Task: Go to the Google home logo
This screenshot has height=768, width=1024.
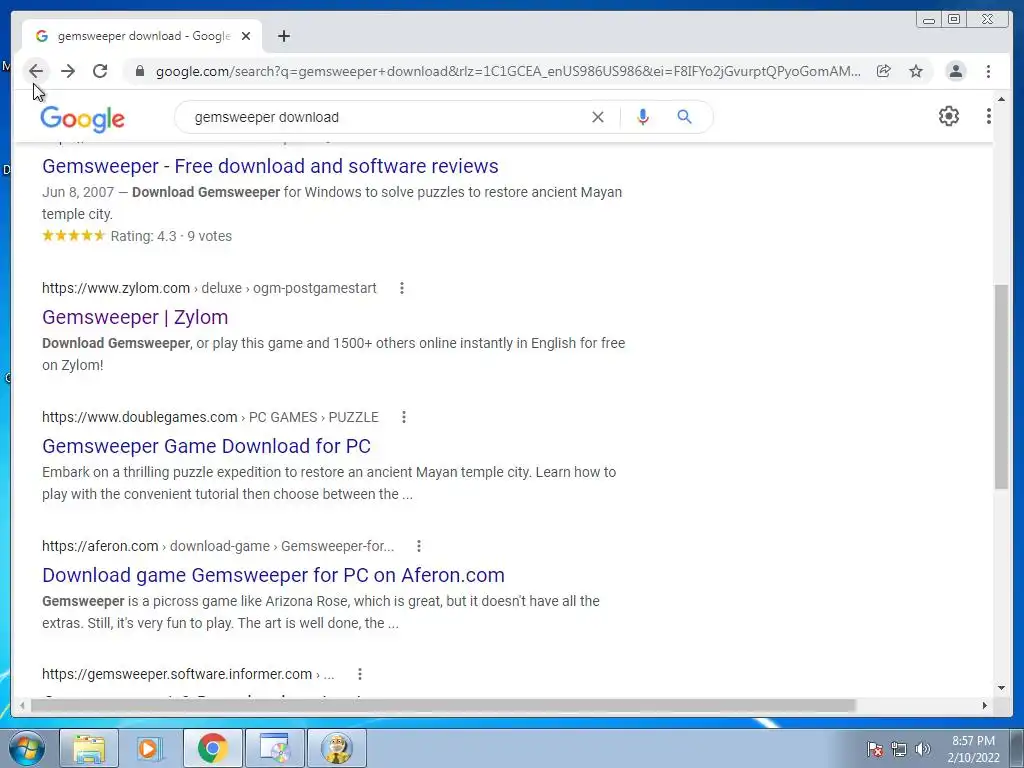Action: (82, 118)
